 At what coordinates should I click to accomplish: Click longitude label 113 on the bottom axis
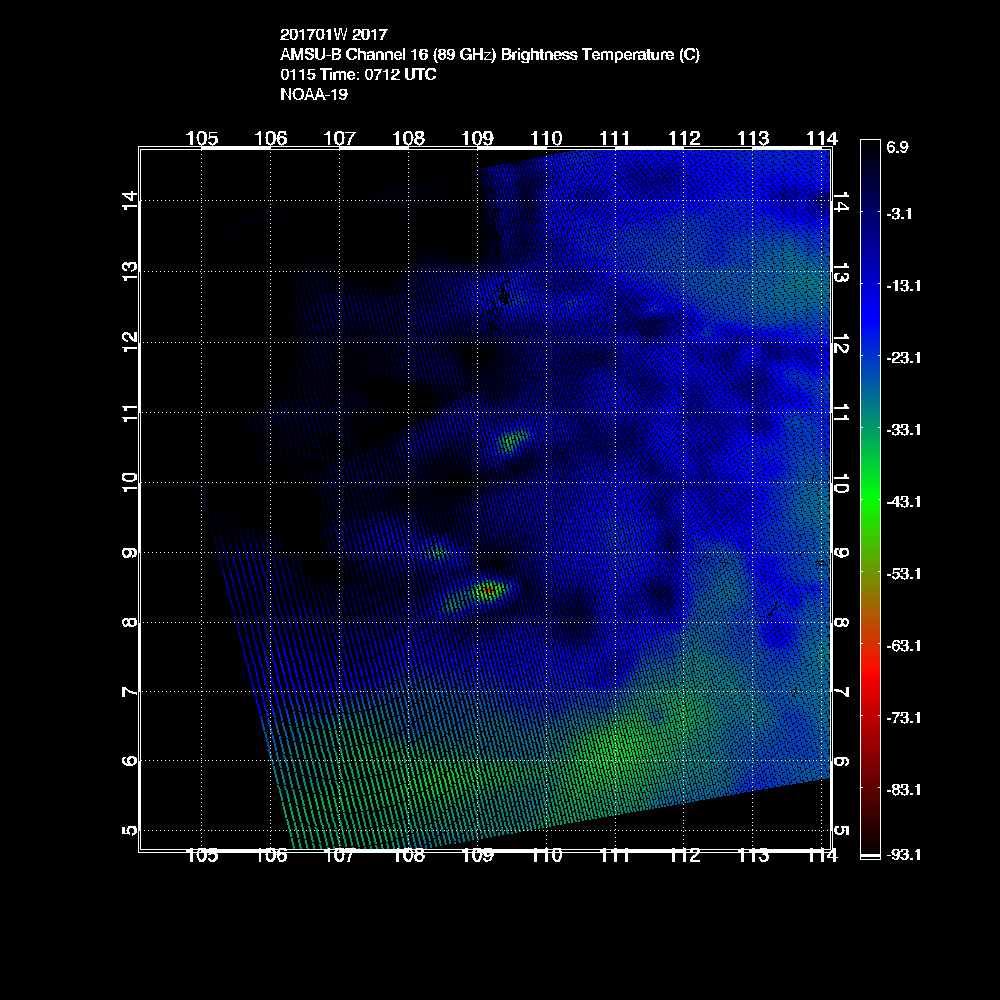point(753,856)
